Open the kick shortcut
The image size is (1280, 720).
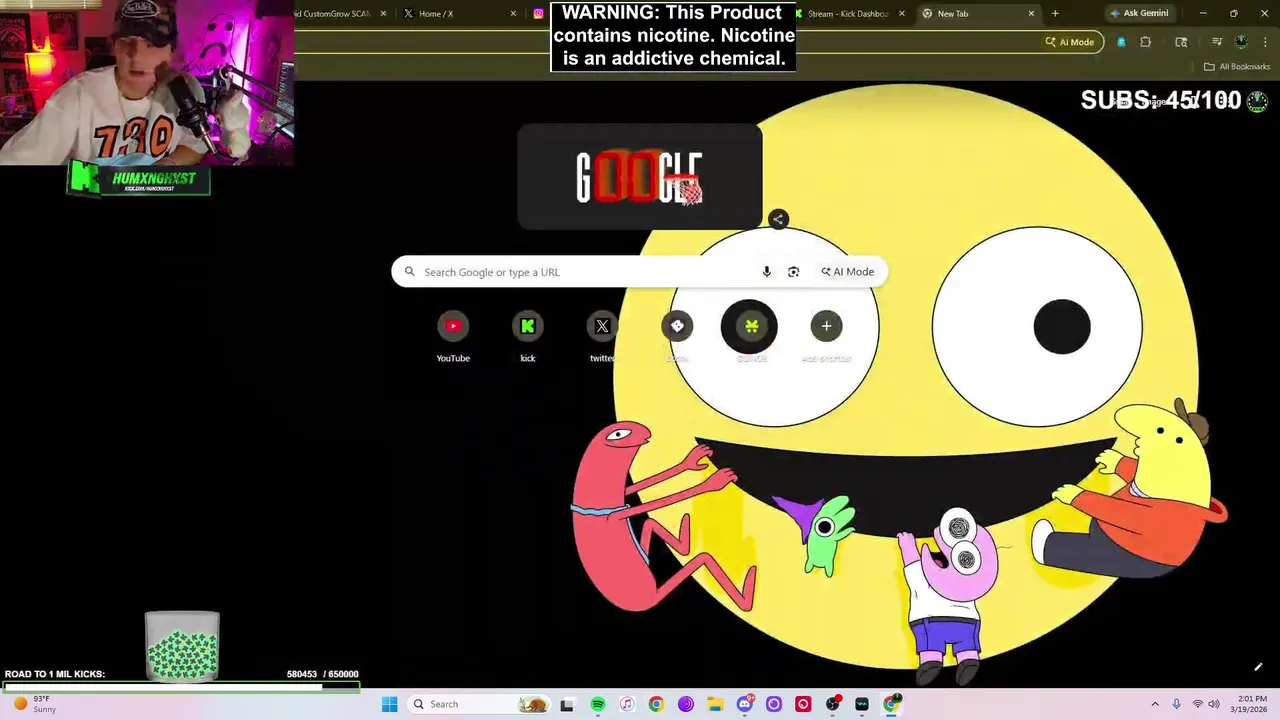coord(527,336)
